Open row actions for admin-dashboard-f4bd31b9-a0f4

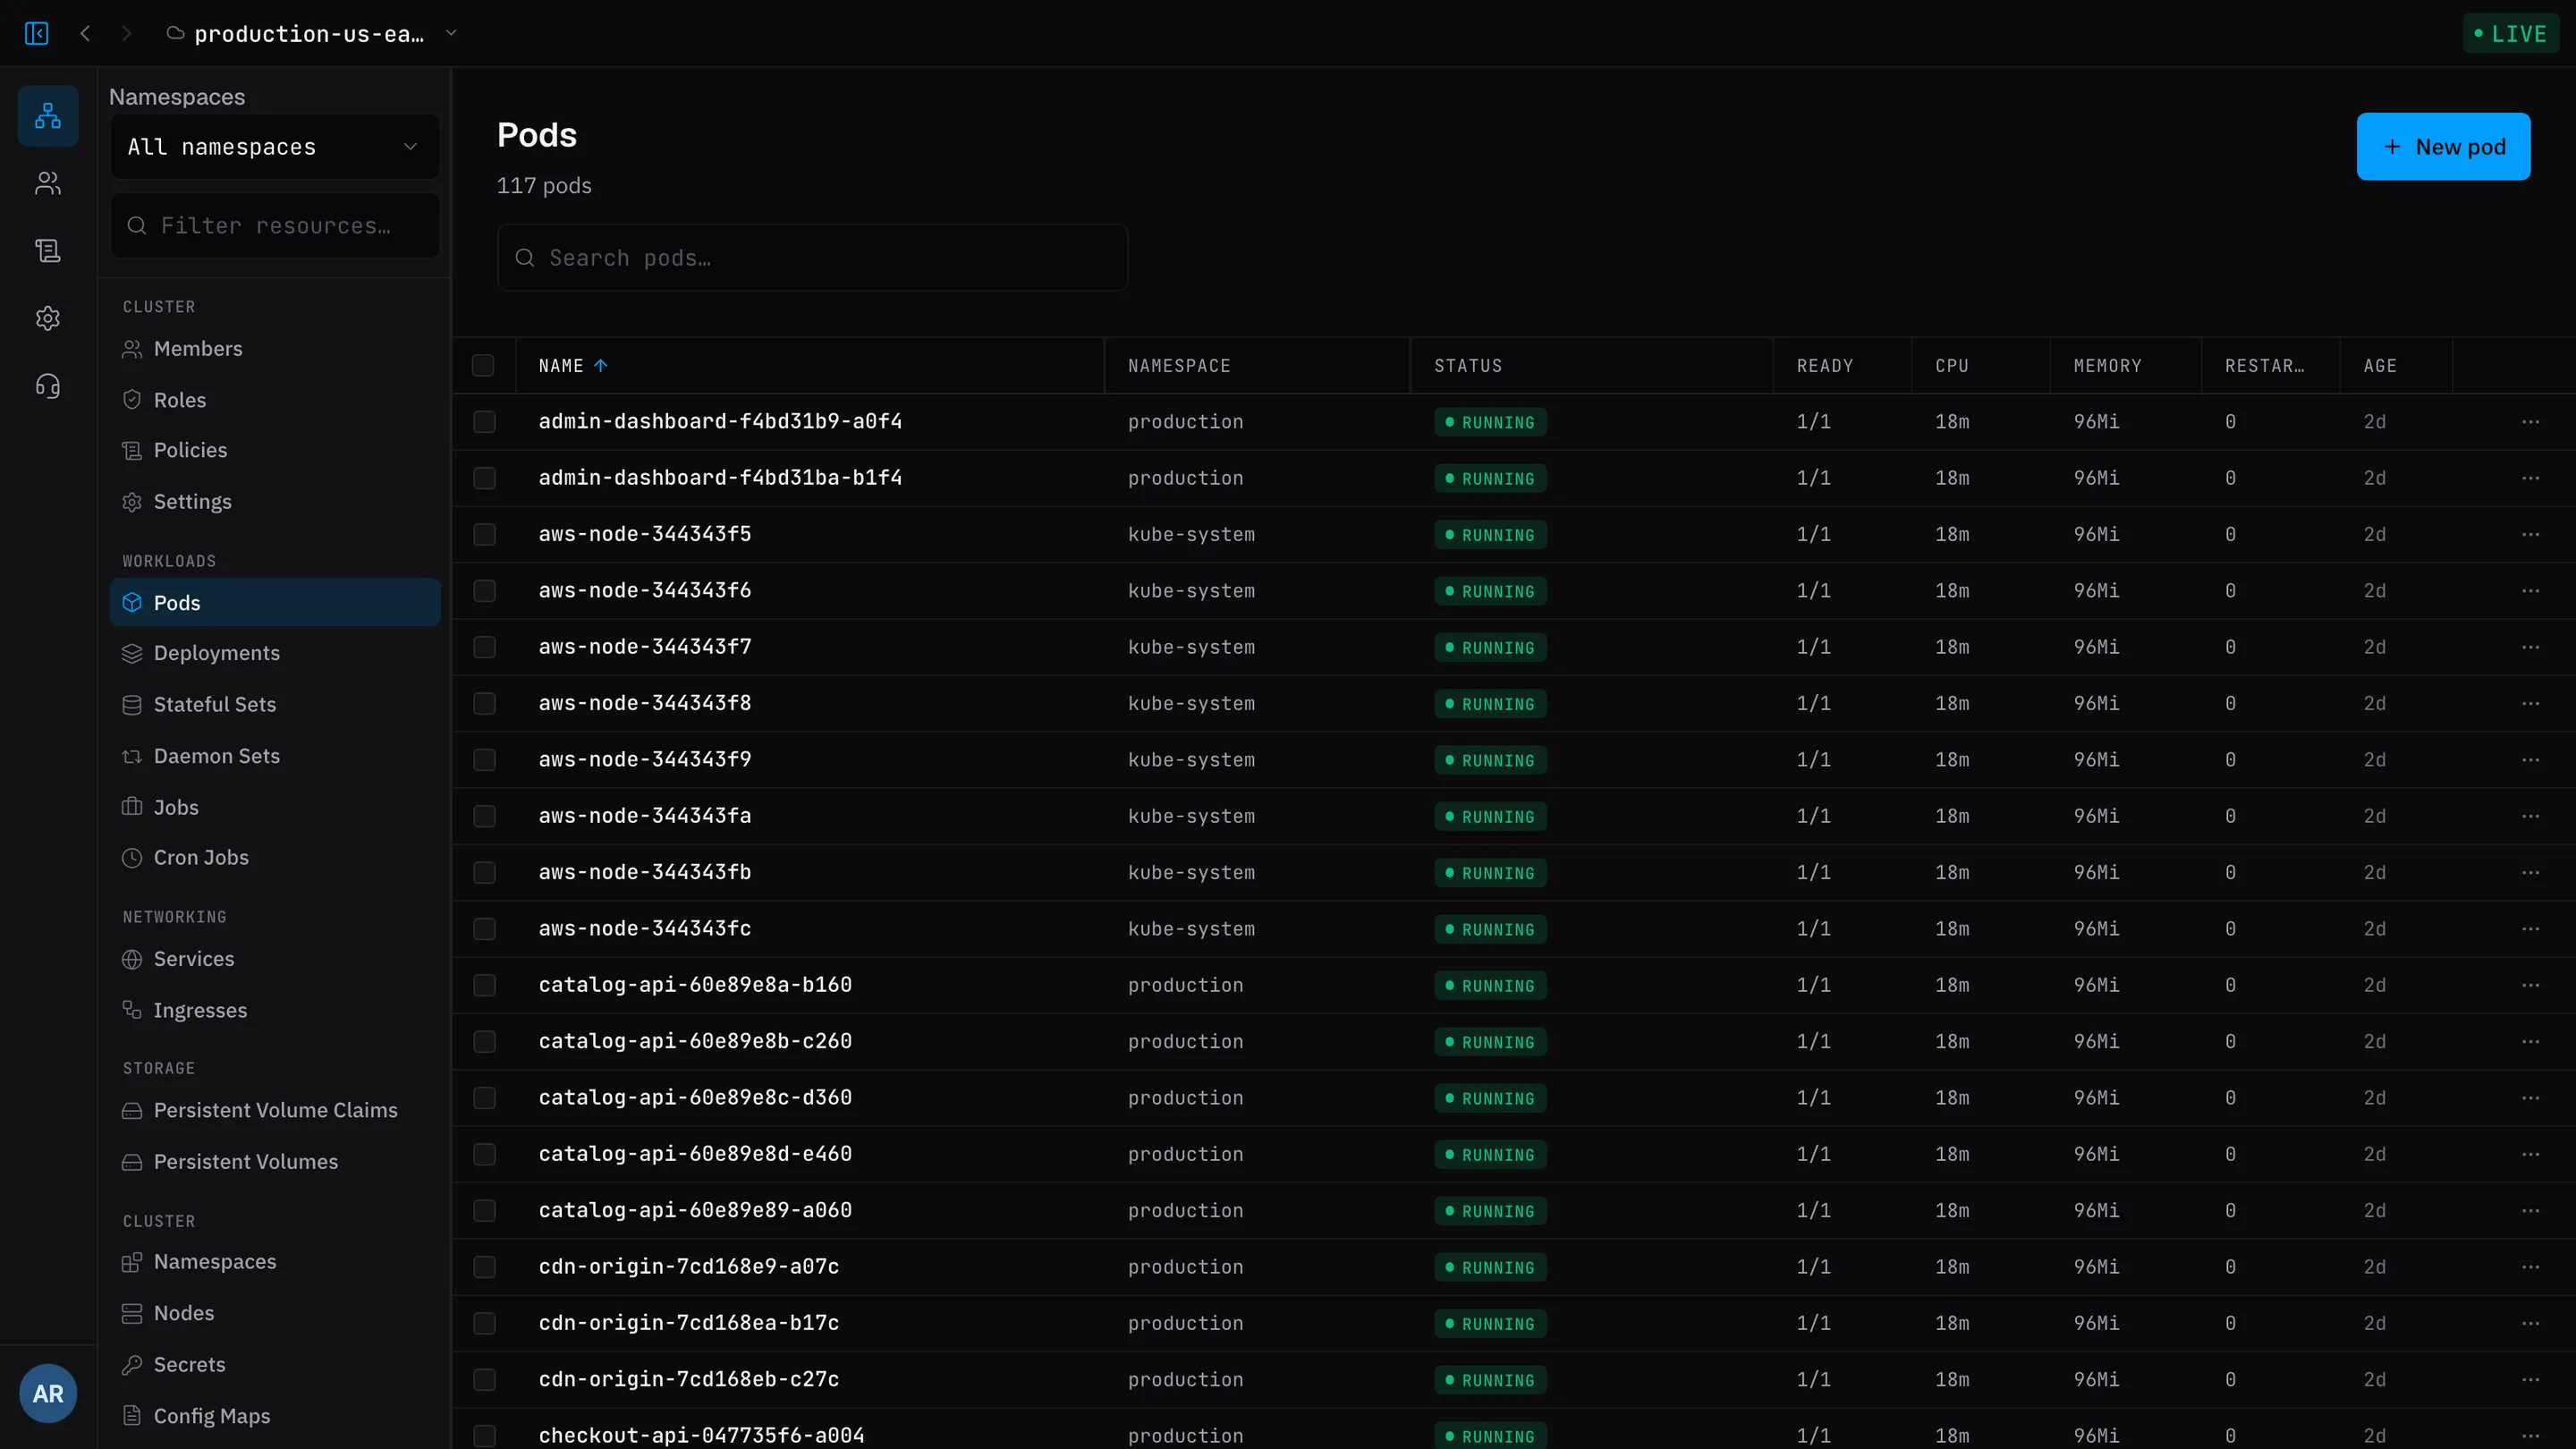point(2530,422)
